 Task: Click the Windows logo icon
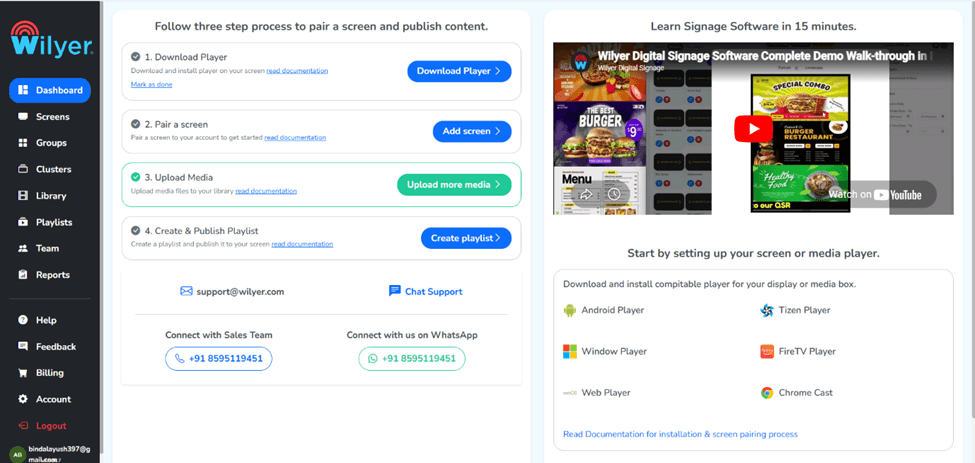click(570, 352)
